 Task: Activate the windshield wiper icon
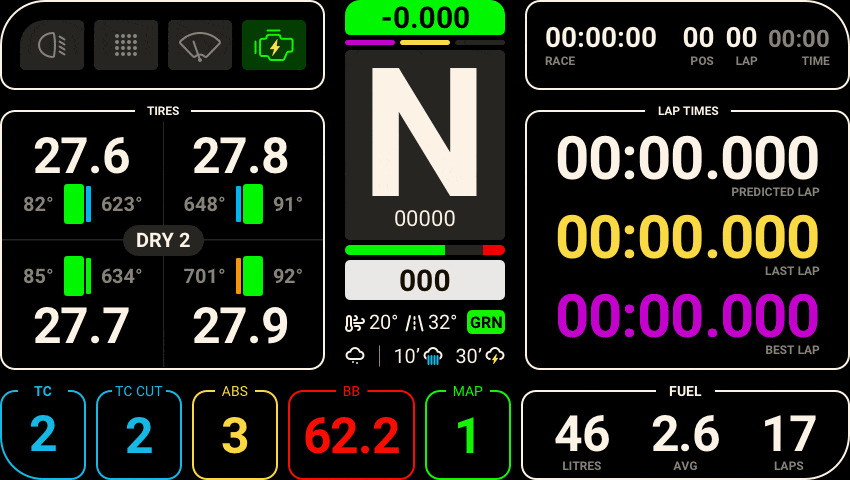coord(200,45)
